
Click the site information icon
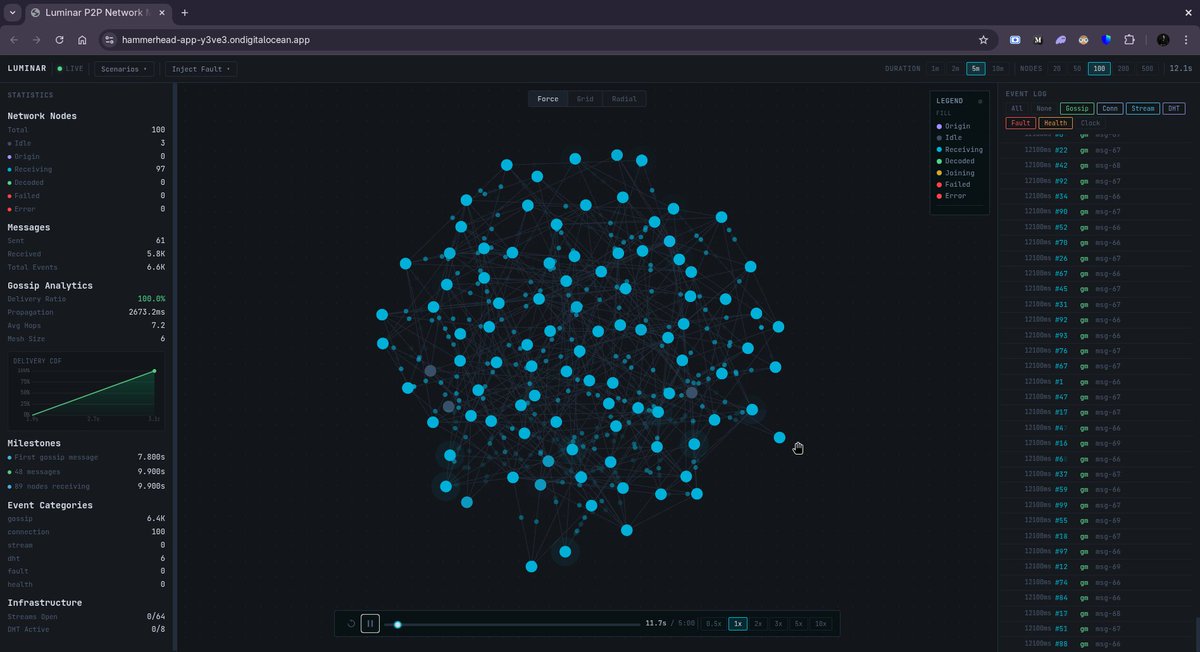[x=110, y=40]
